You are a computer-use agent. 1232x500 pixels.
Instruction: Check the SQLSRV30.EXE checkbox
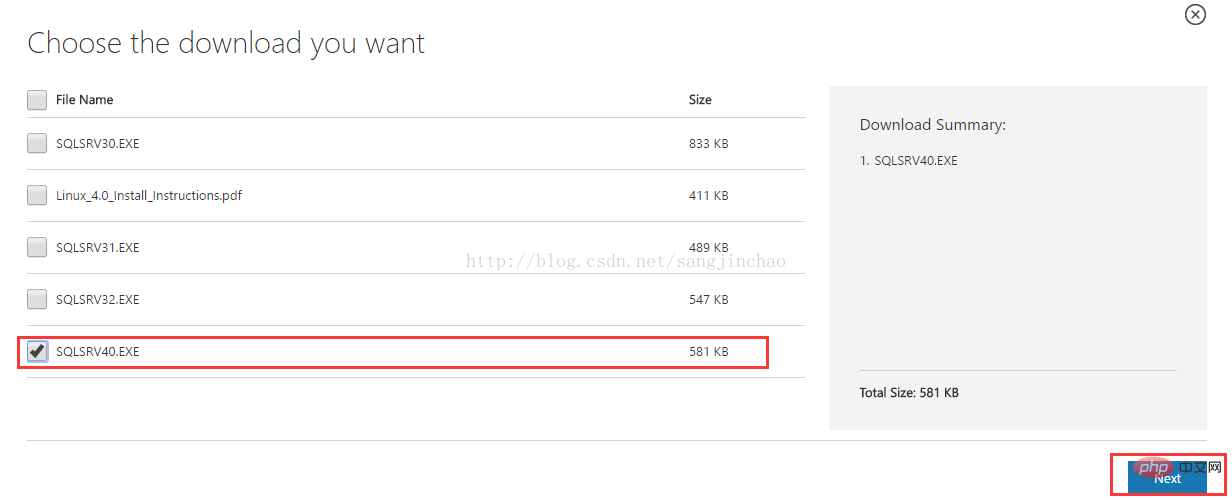pyautogui.click(x=37, y=143)
